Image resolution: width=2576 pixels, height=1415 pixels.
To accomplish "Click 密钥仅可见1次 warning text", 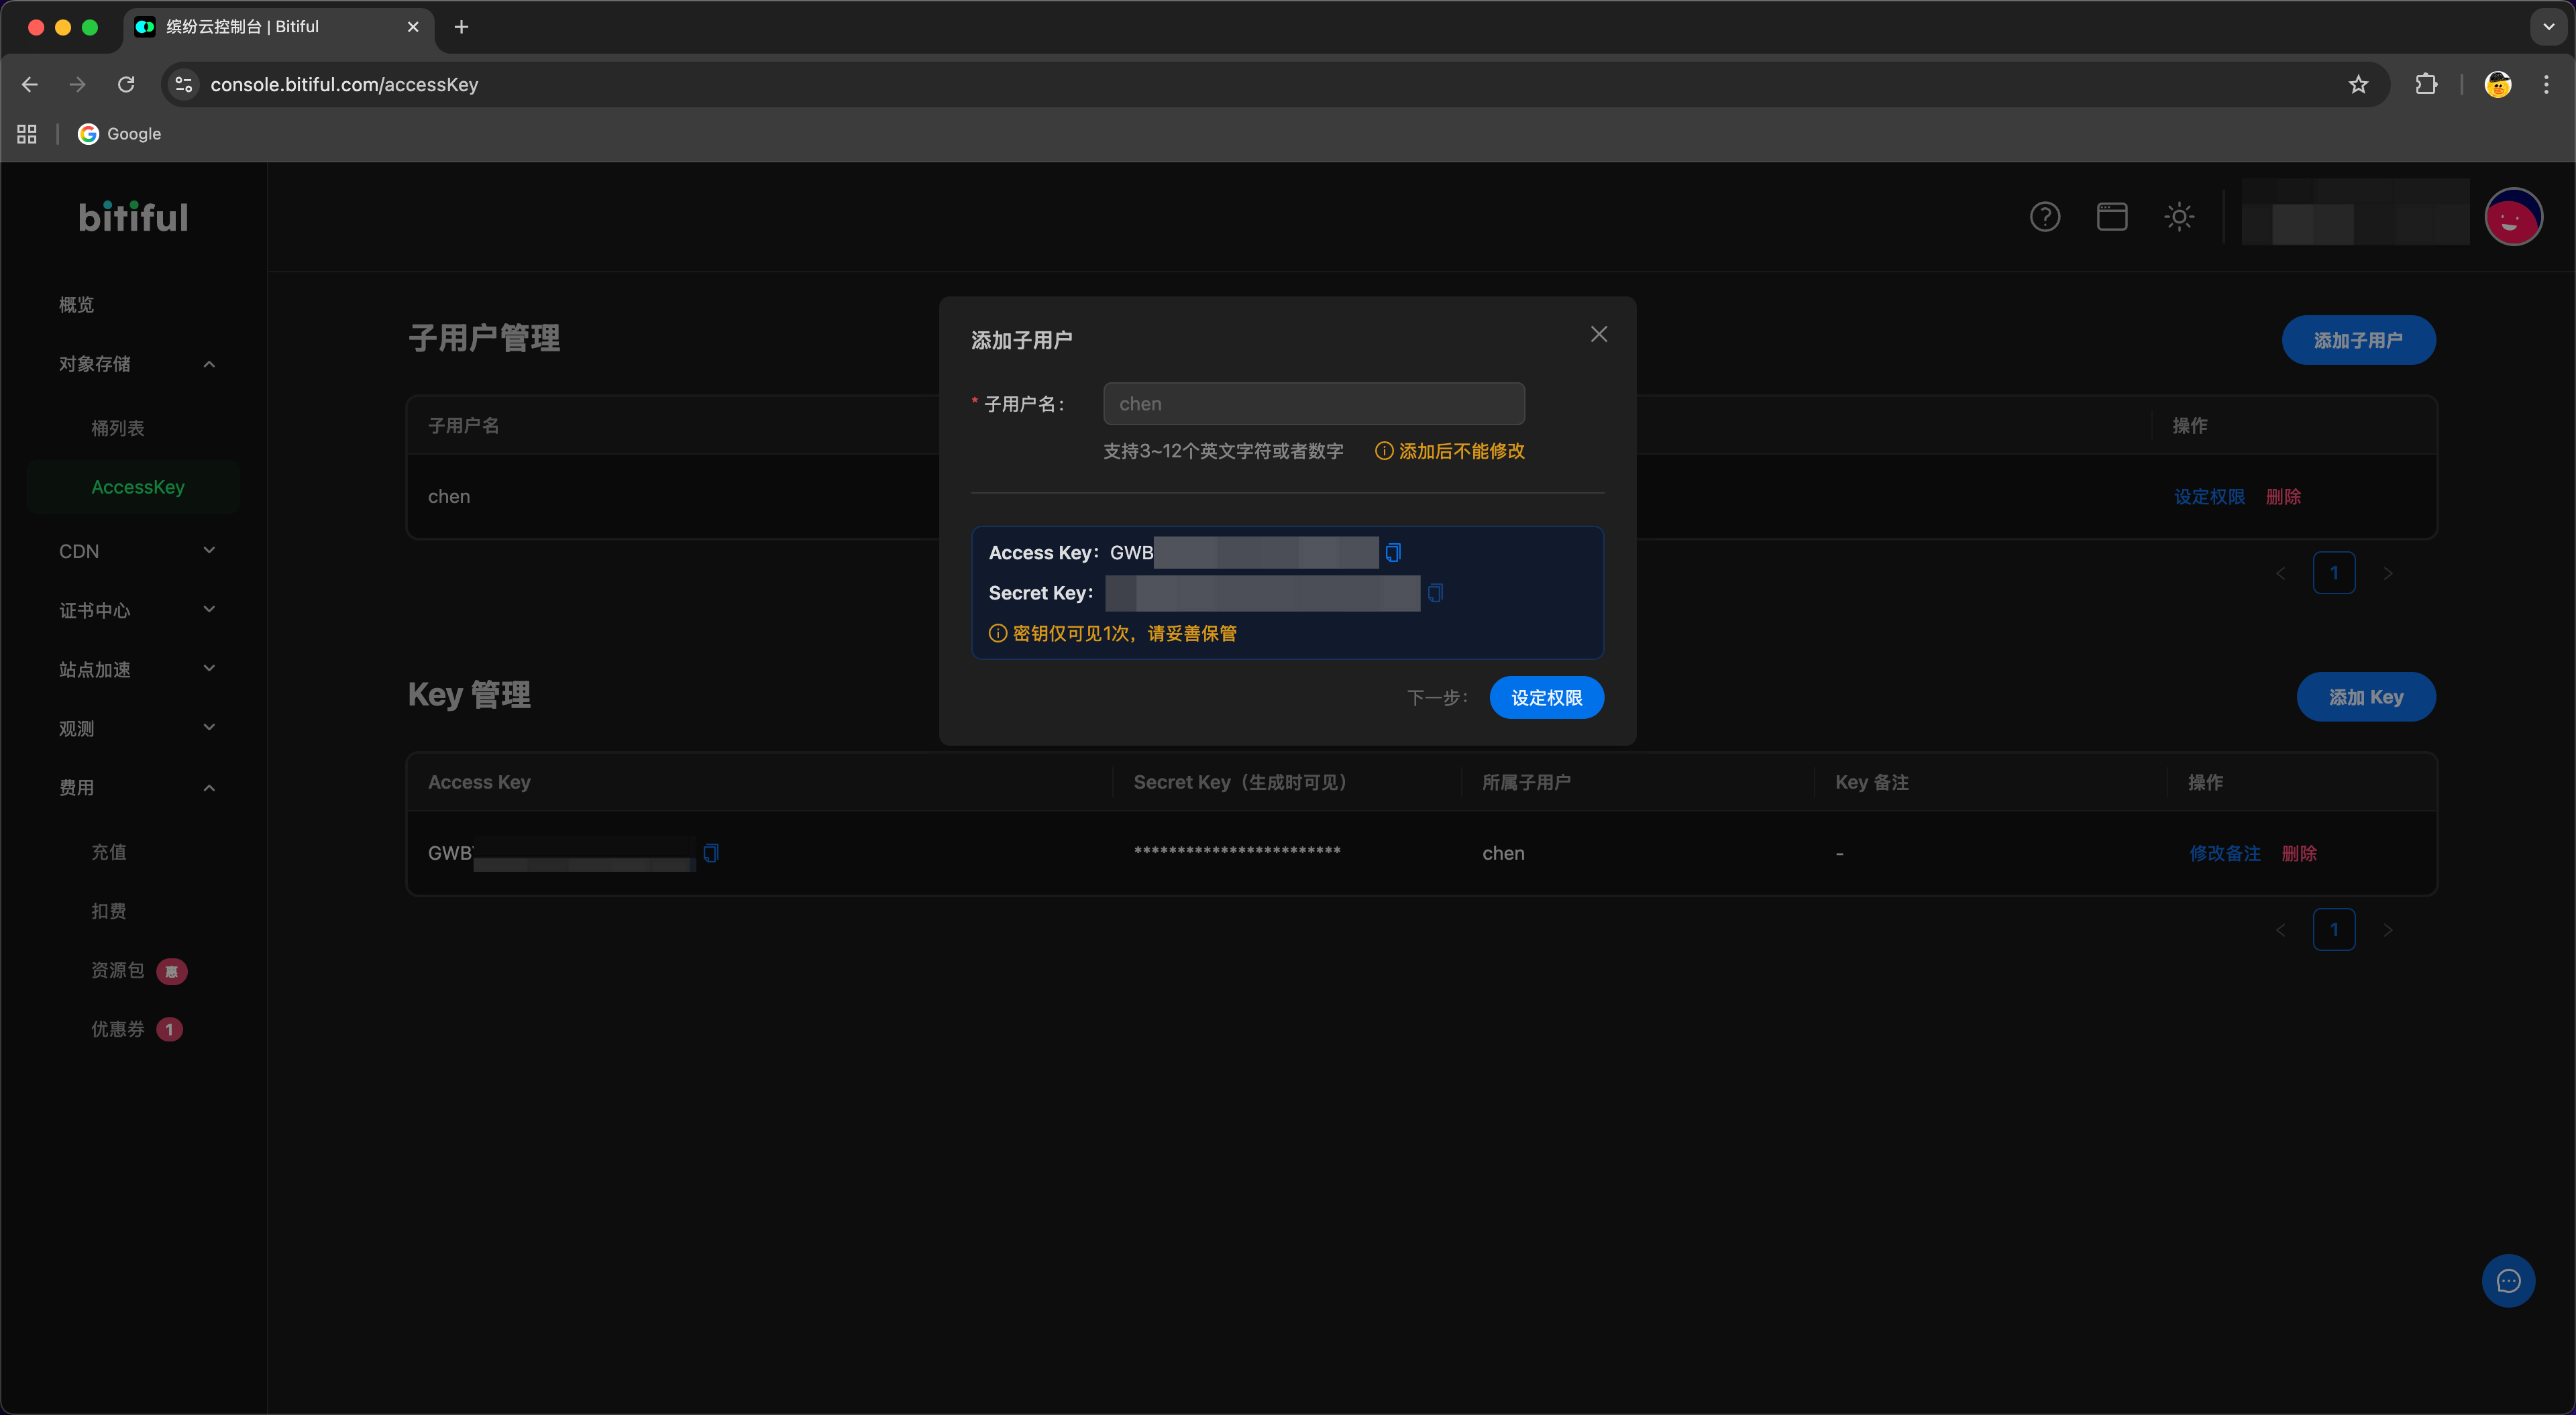I will coord(1124,633).
